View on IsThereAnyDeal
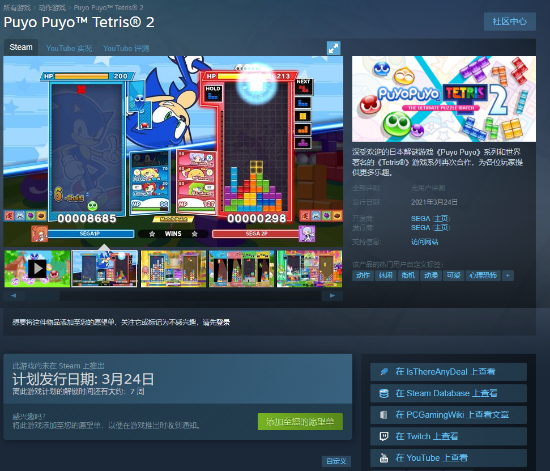 coord(449,372)
